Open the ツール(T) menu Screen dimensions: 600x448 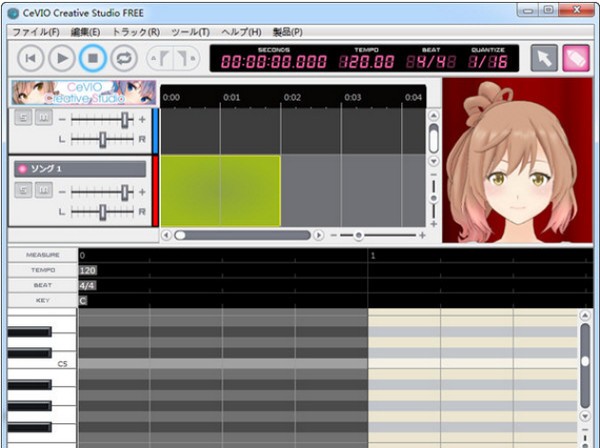tap(190, 32)
